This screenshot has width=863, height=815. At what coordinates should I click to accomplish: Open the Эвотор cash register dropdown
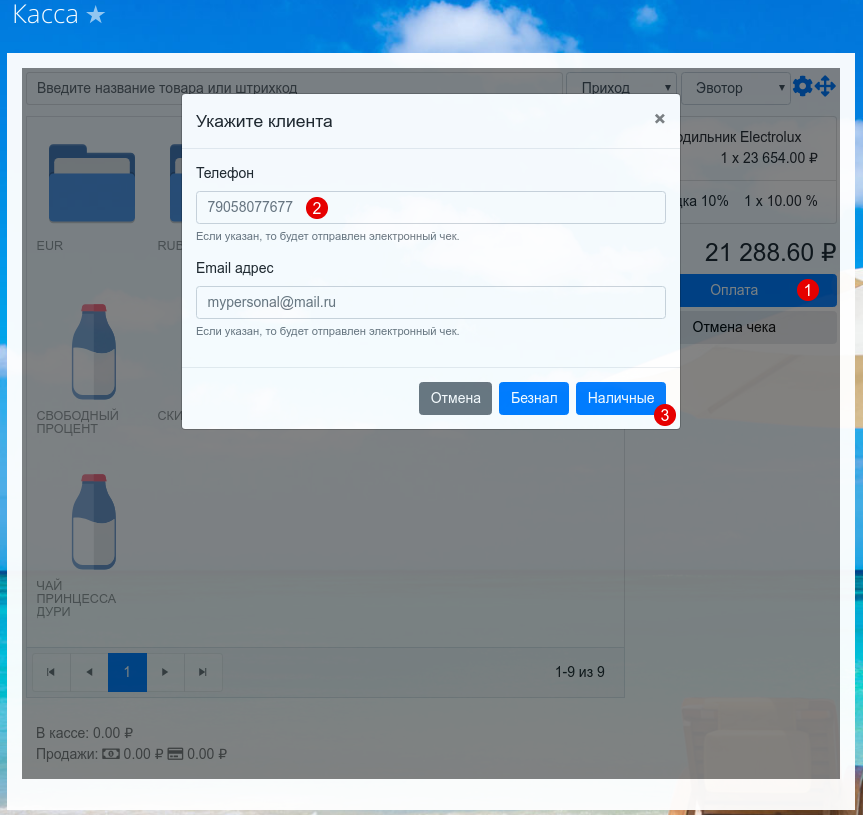(x=735, y=88)
